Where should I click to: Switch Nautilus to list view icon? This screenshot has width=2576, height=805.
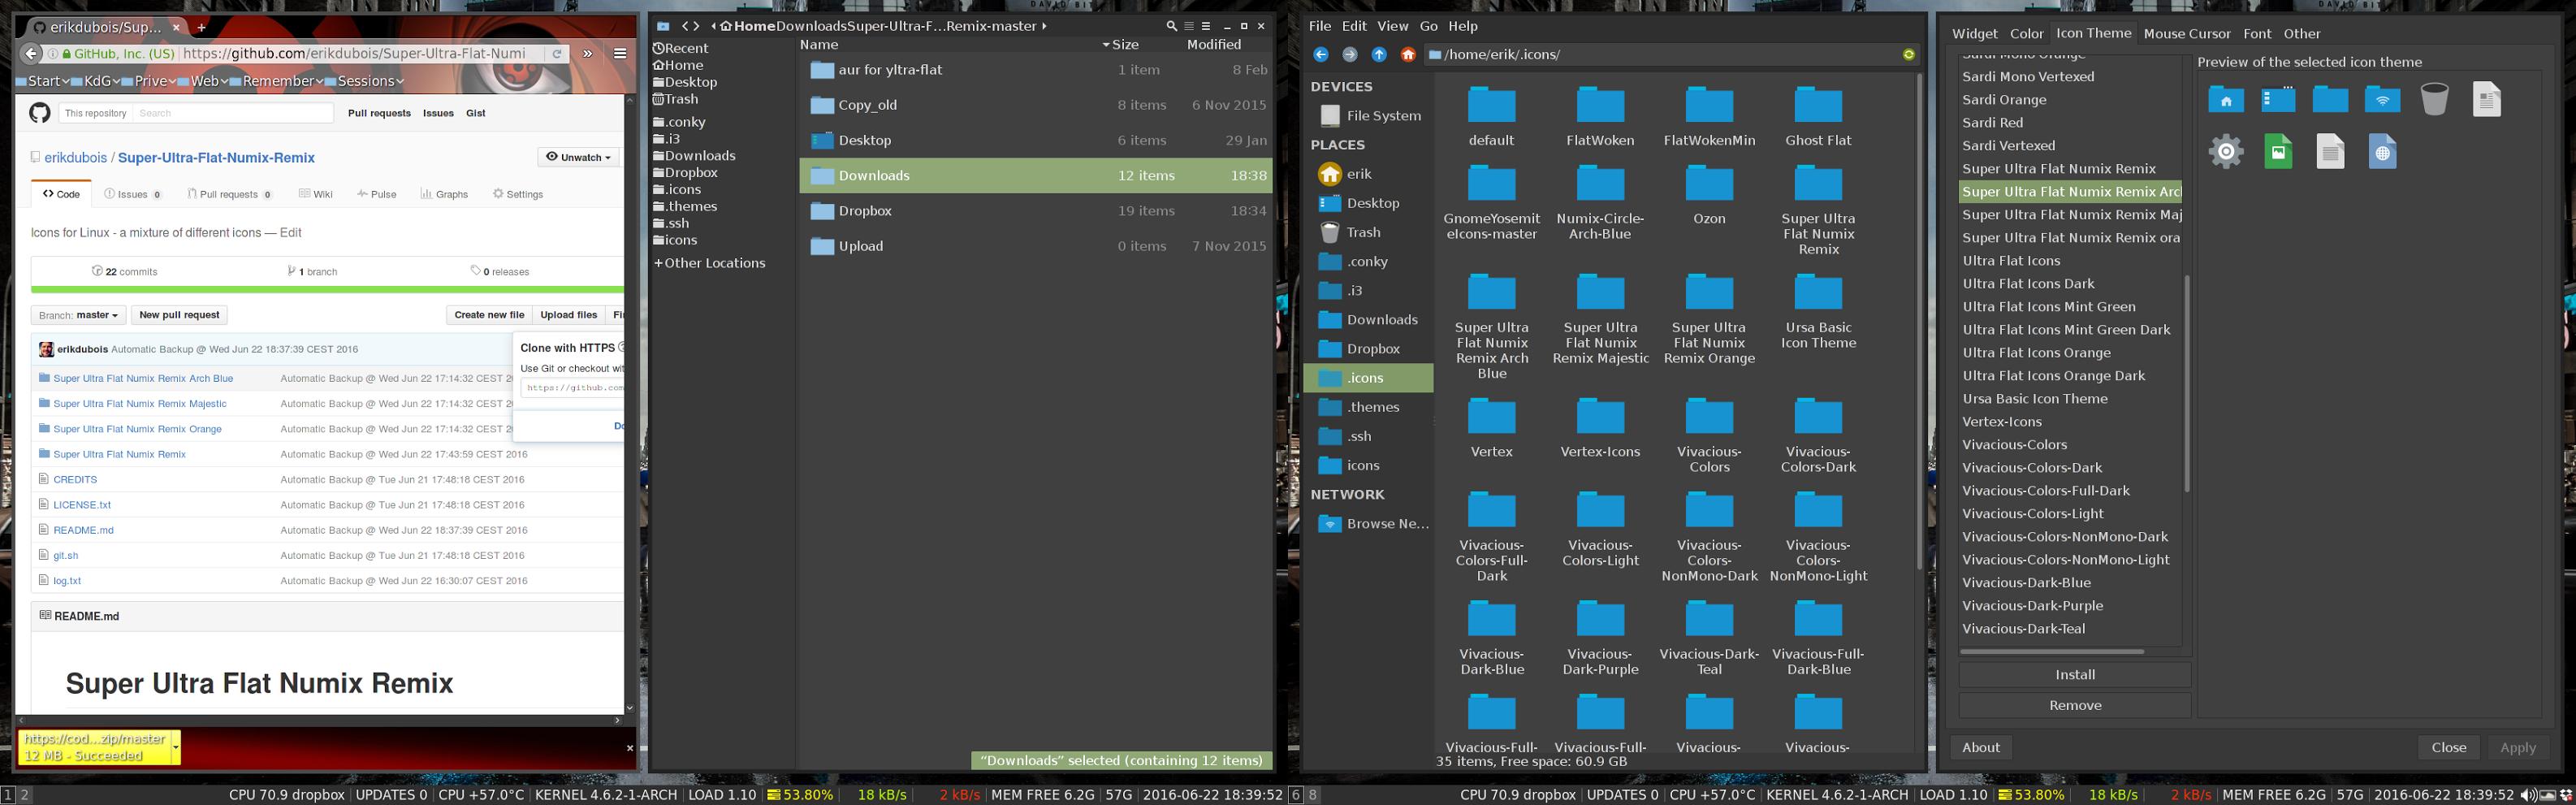(x=1189, y=26)
